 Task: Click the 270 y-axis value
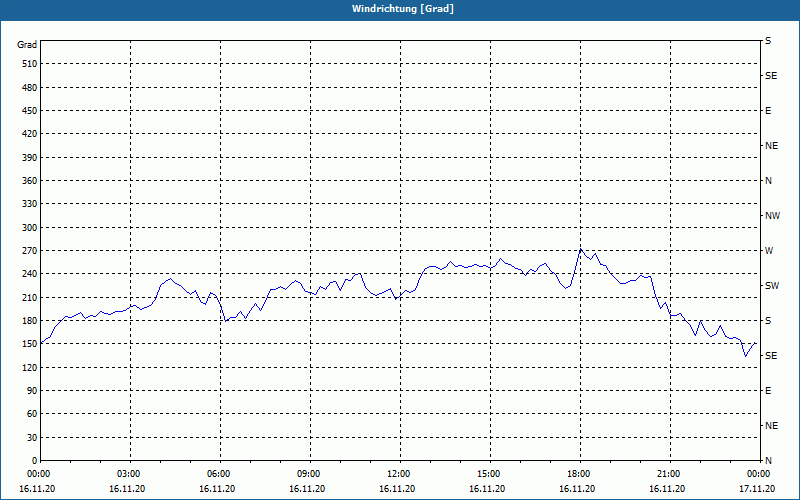coord(30,251)
